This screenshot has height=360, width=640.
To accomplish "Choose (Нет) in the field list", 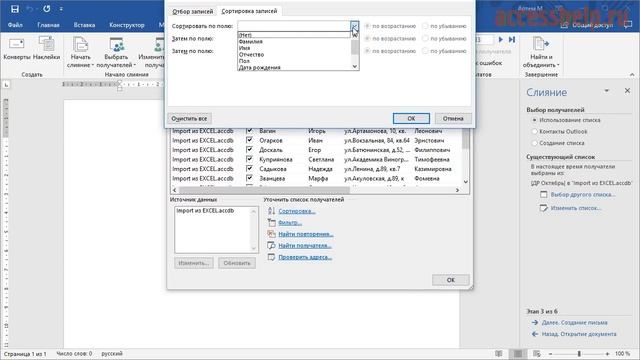I will click(294, 35).
